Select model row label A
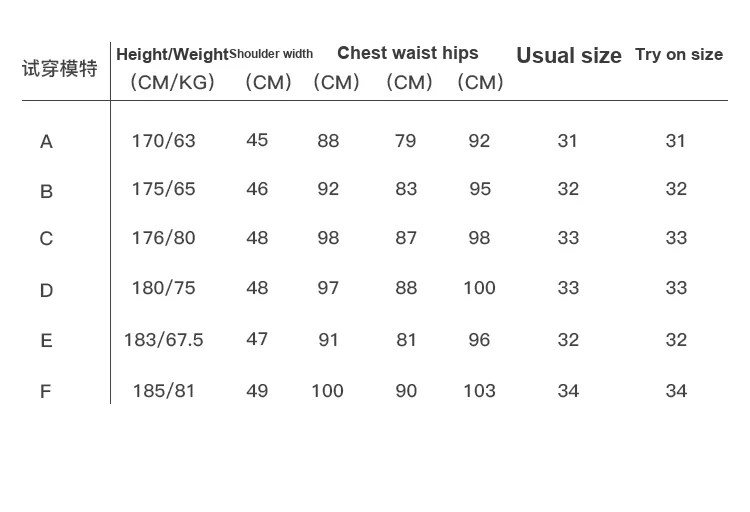 (46, 142)
